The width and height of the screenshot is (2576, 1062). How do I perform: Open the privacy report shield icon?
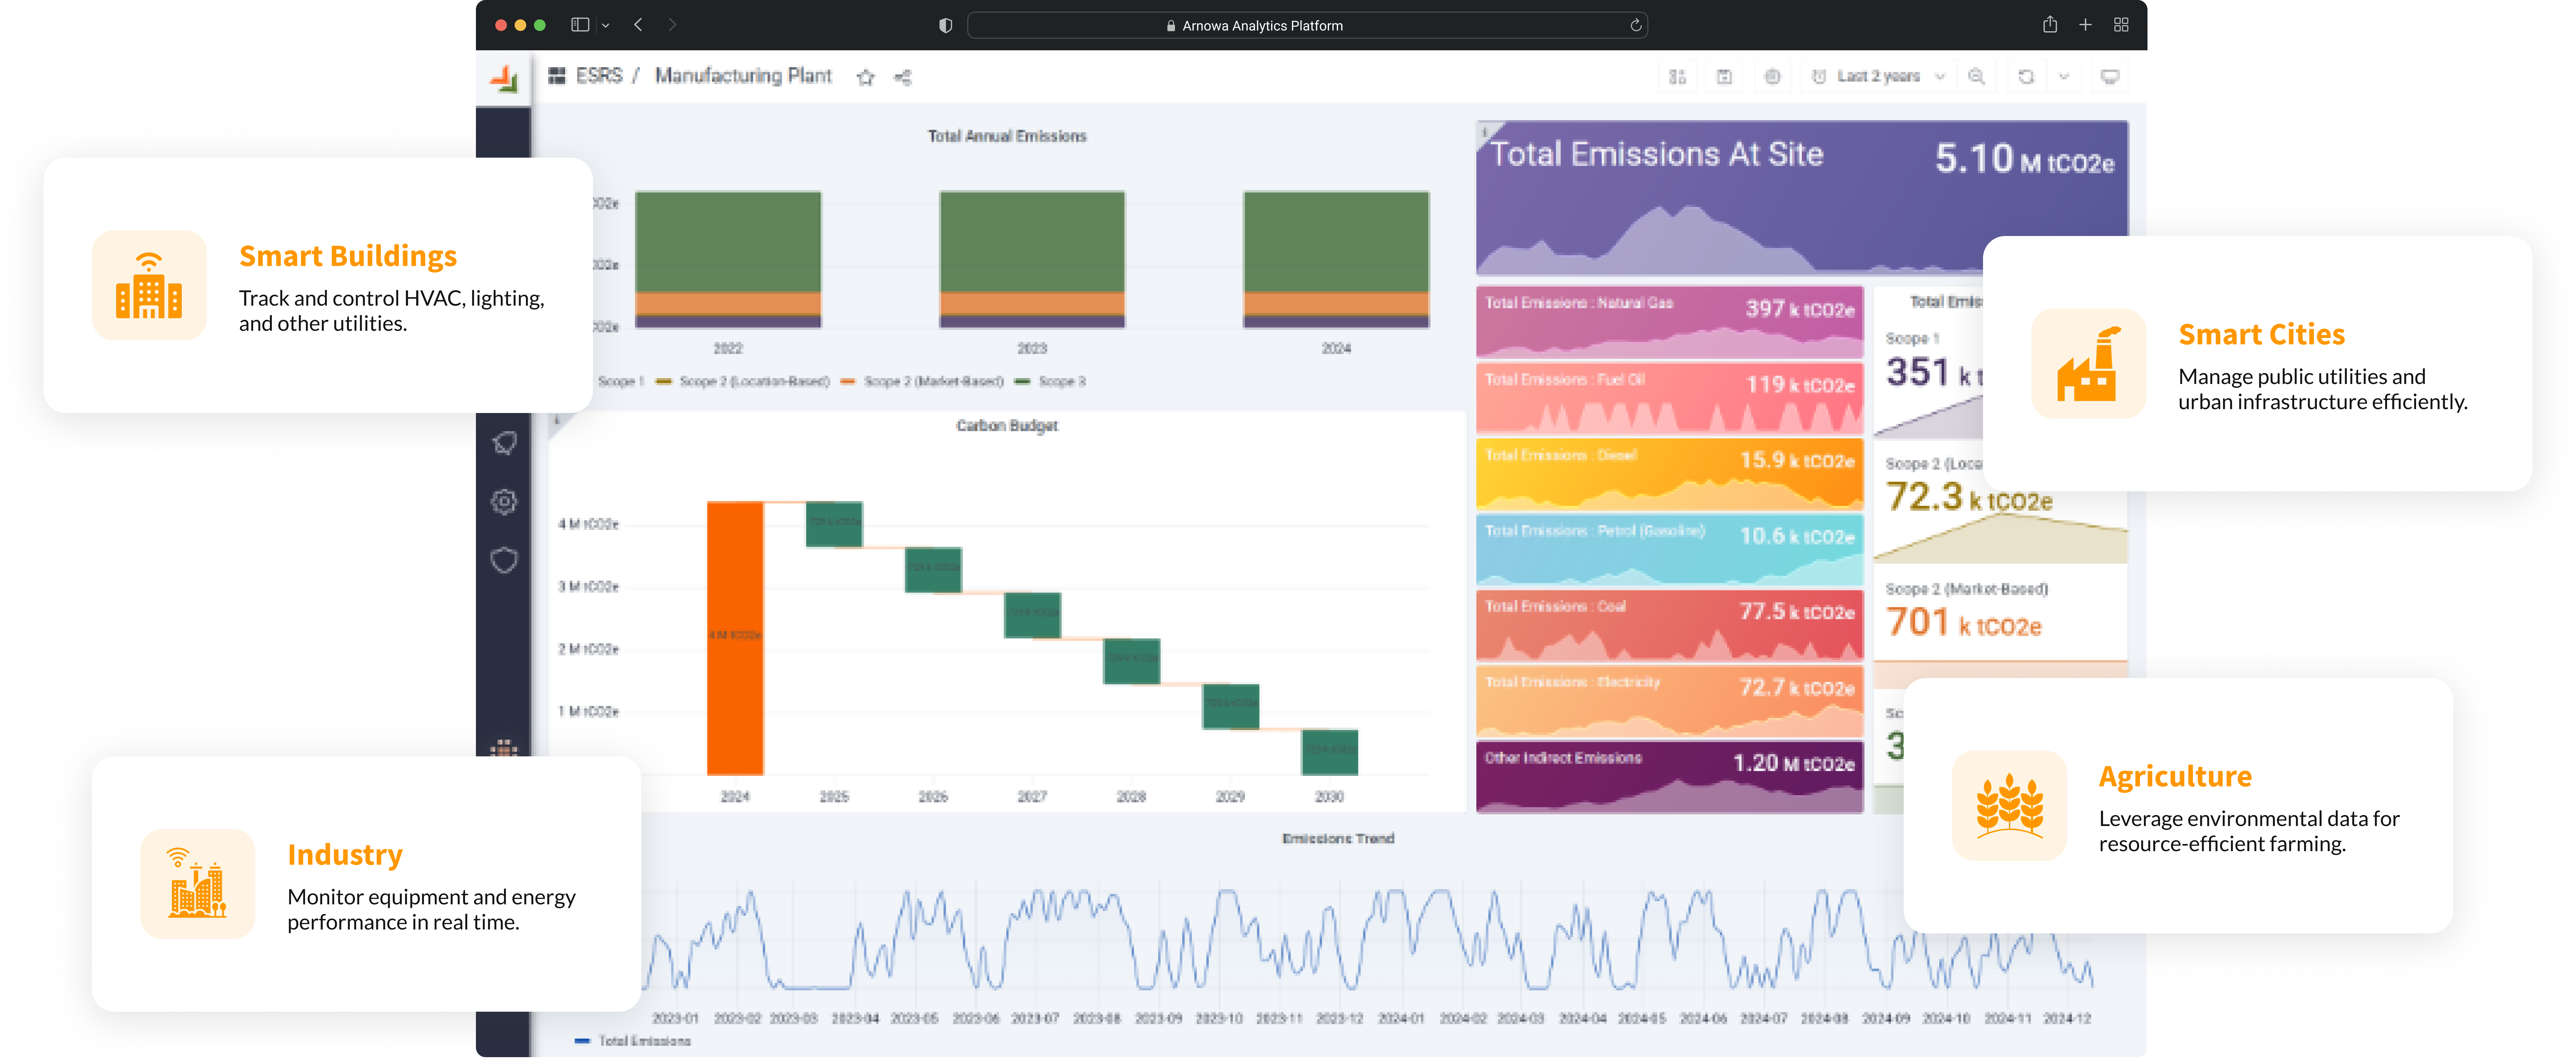point(945,26)
